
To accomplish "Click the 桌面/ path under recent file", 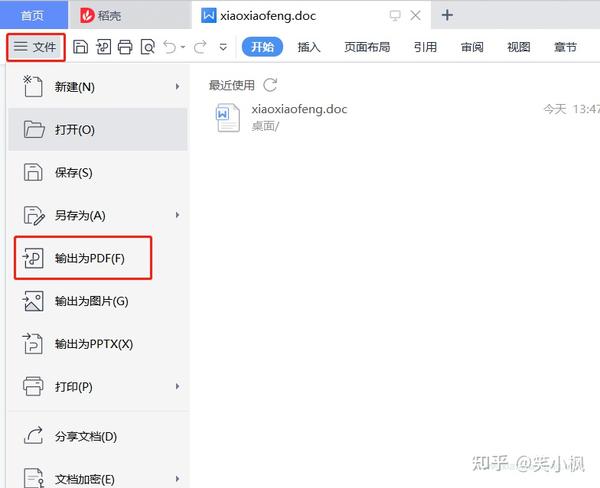I will click(266, 126).
